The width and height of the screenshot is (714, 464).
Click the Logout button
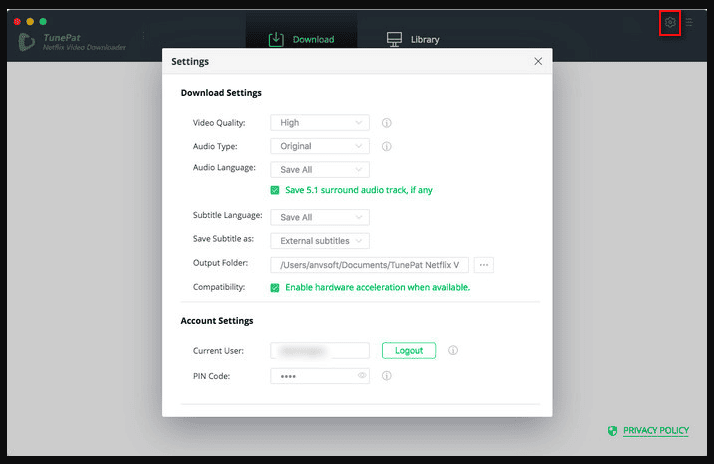click(x=408, y=350)
